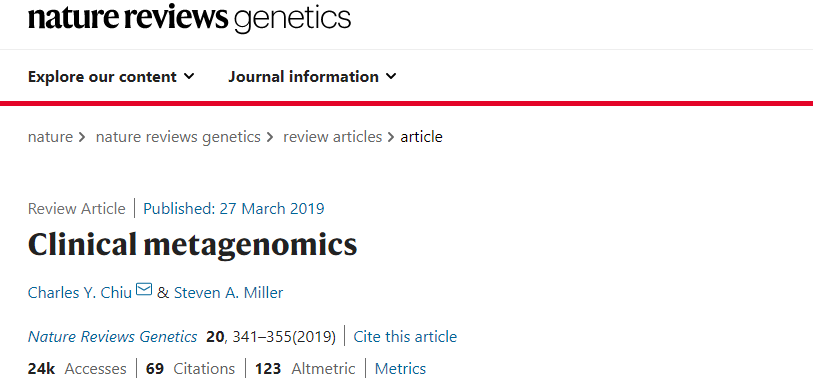
Task: Click the chevron next to Explore our content
Action: pyautogui.click(x=189, y=77)
